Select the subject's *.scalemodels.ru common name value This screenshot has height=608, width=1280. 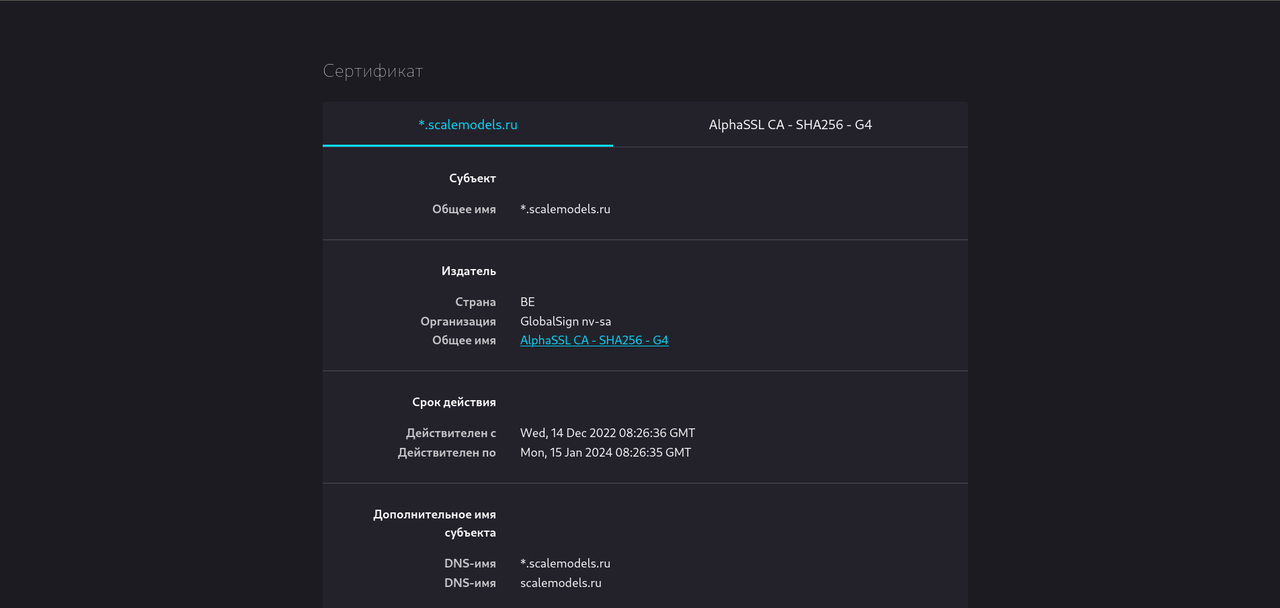tap(565, 209)
